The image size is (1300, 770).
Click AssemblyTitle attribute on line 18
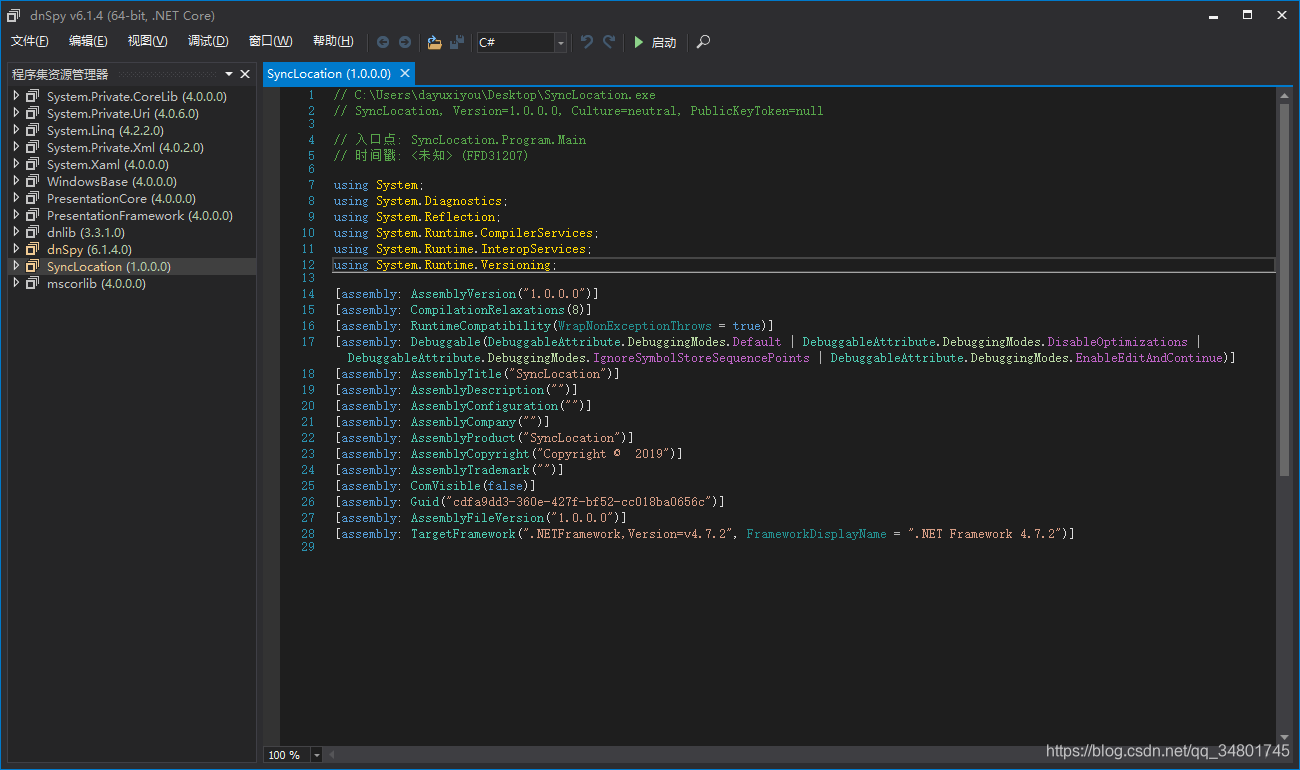456,374
